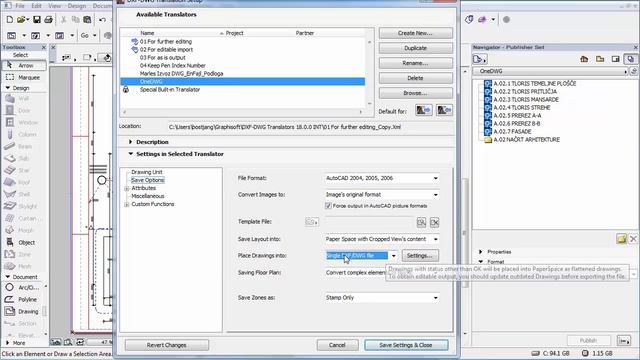Select Miscellaneous settings page
The width and height of the screenshot is (640, 360).
pyautogui.click(x=148, y=196)
